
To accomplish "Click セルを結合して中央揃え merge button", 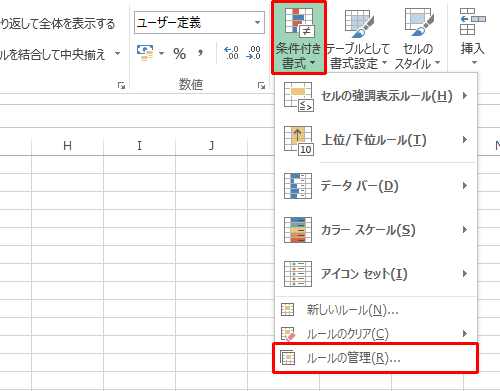I will click(53, 54).
